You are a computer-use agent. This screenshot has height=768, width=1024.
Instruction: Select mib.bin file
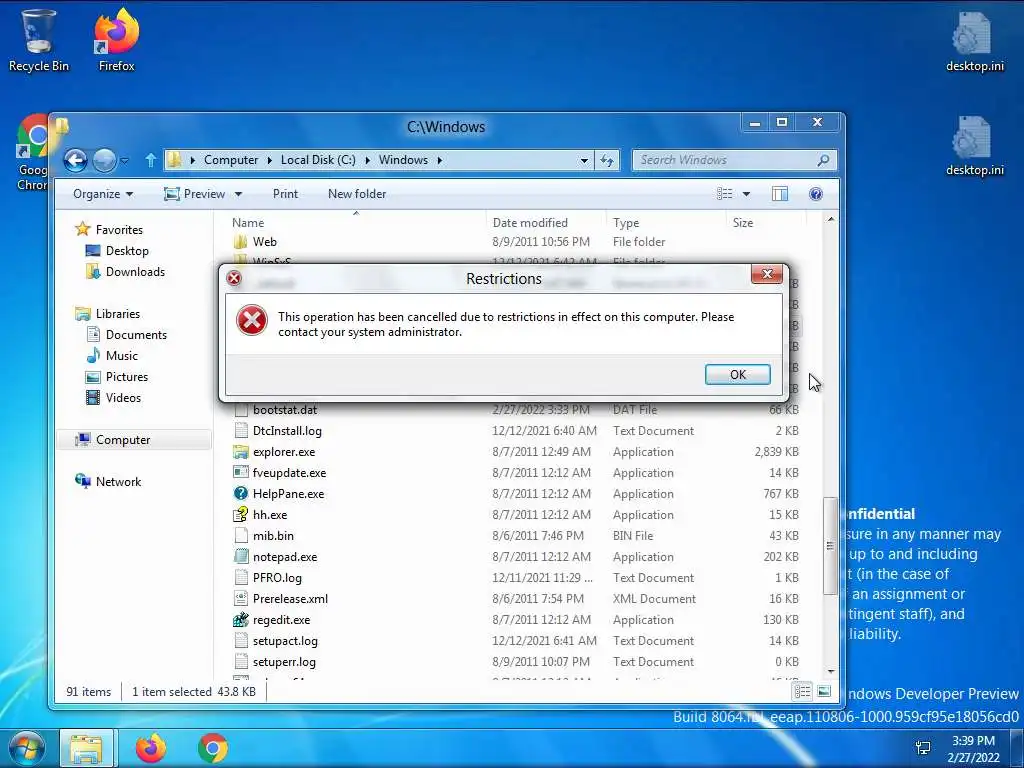(273, 536)
